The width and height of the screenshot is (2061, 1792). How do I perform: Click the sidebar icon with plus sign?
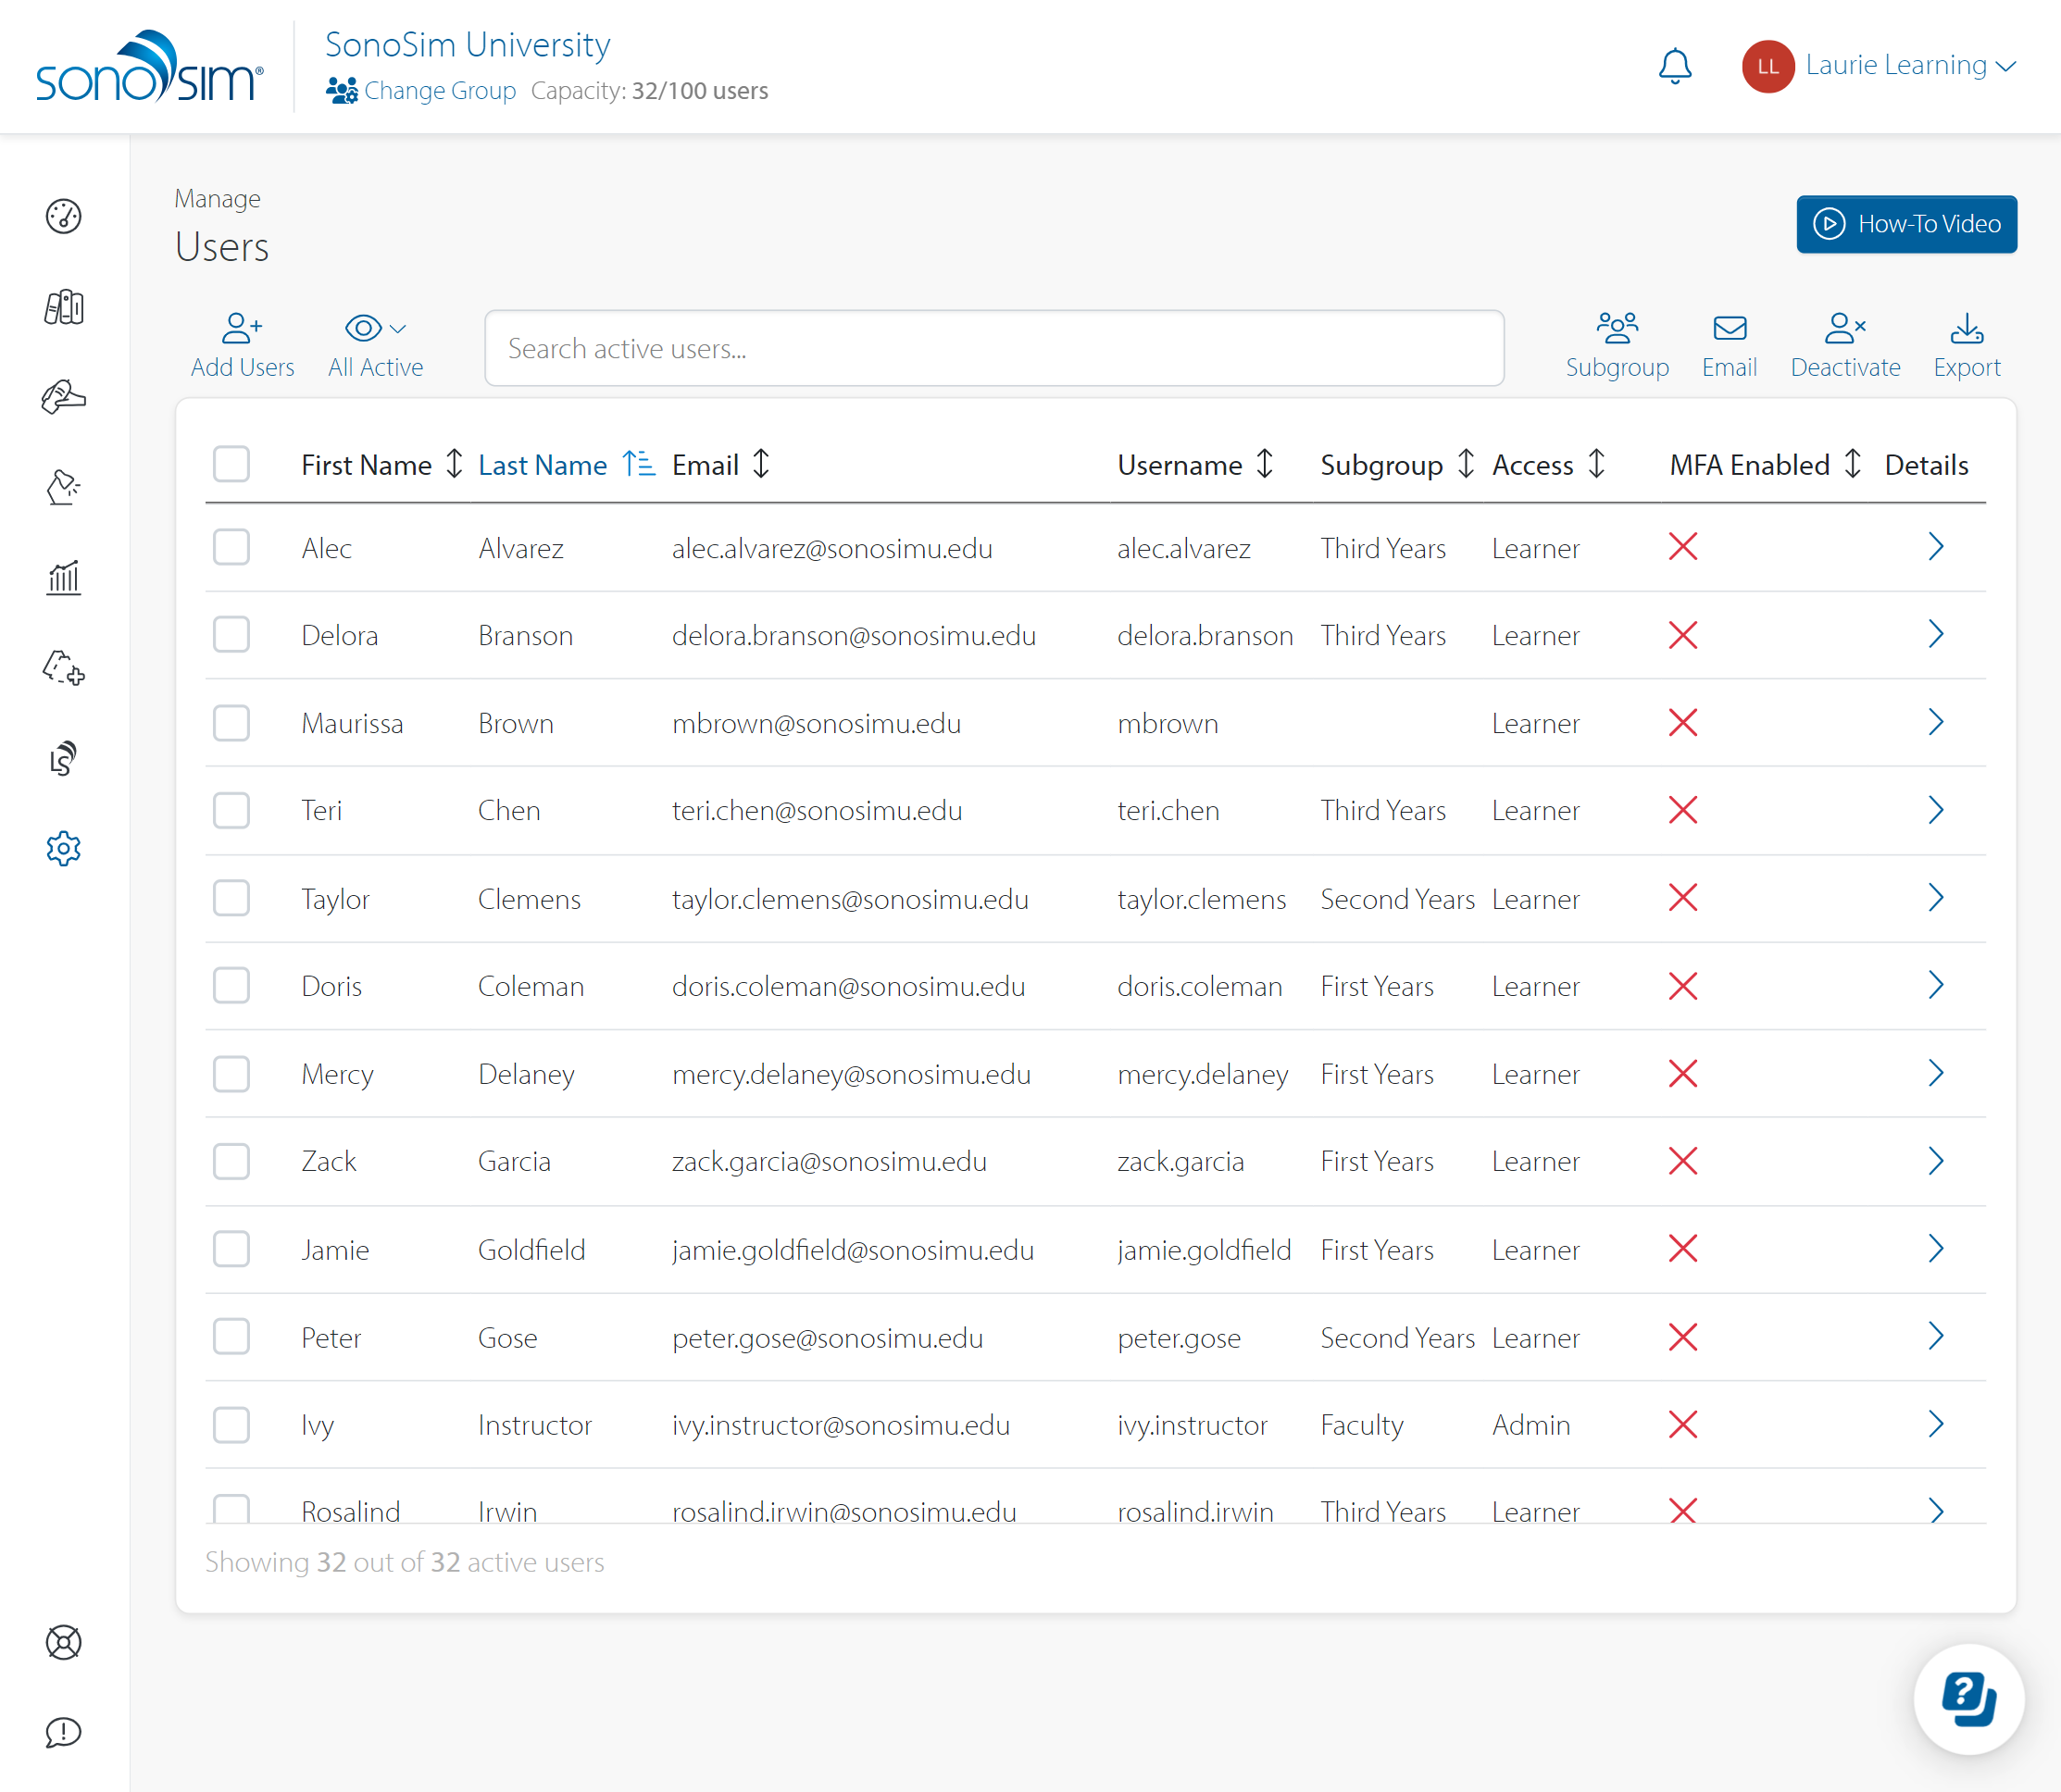(x=63, y=667)
